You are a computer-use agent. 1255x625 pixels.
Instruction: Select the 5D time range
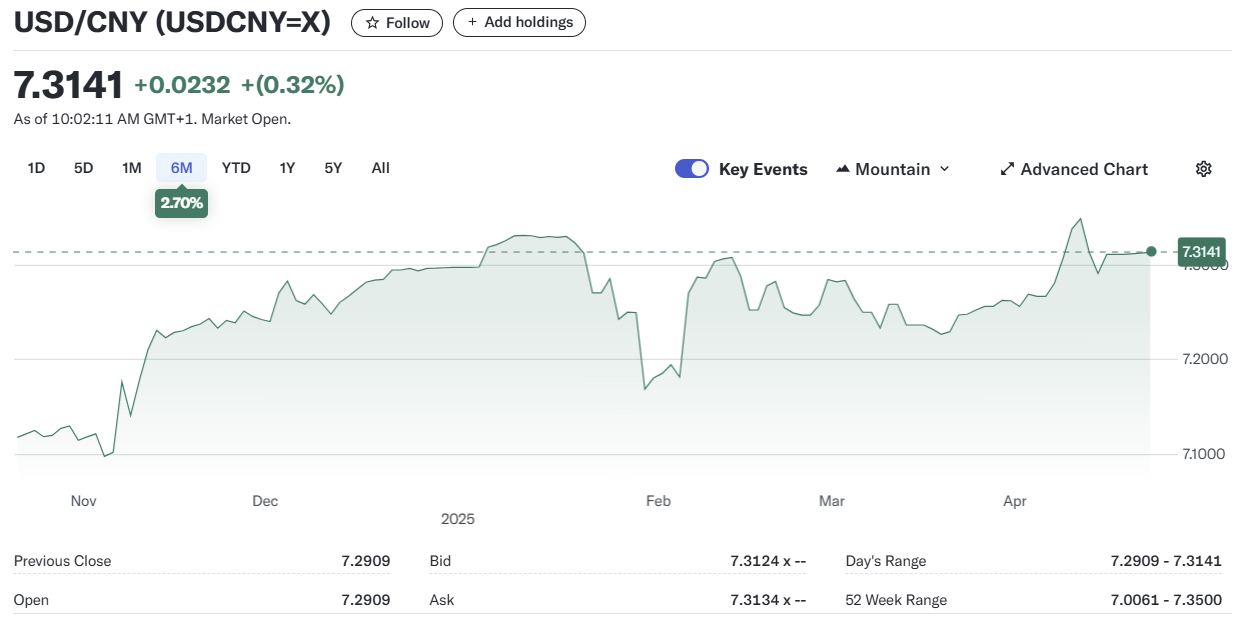click(x=83, y=168)
